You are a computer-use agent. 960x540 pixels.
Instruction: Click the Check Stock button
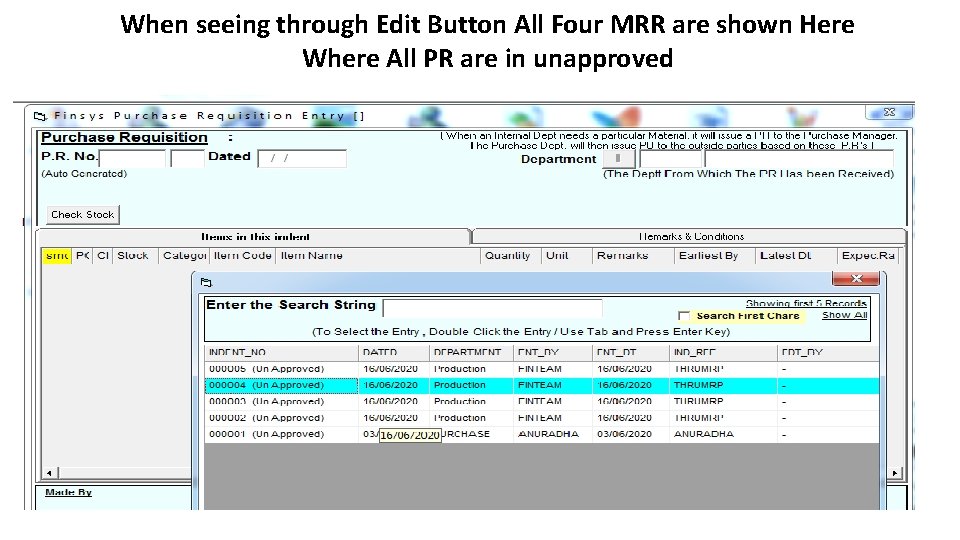(83, 215)
